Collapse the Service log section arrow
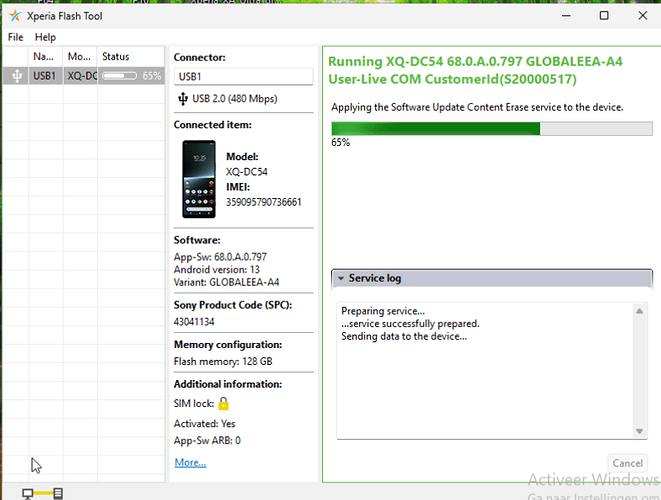Screen dimensions: 661x500 (x=341, y=278)
